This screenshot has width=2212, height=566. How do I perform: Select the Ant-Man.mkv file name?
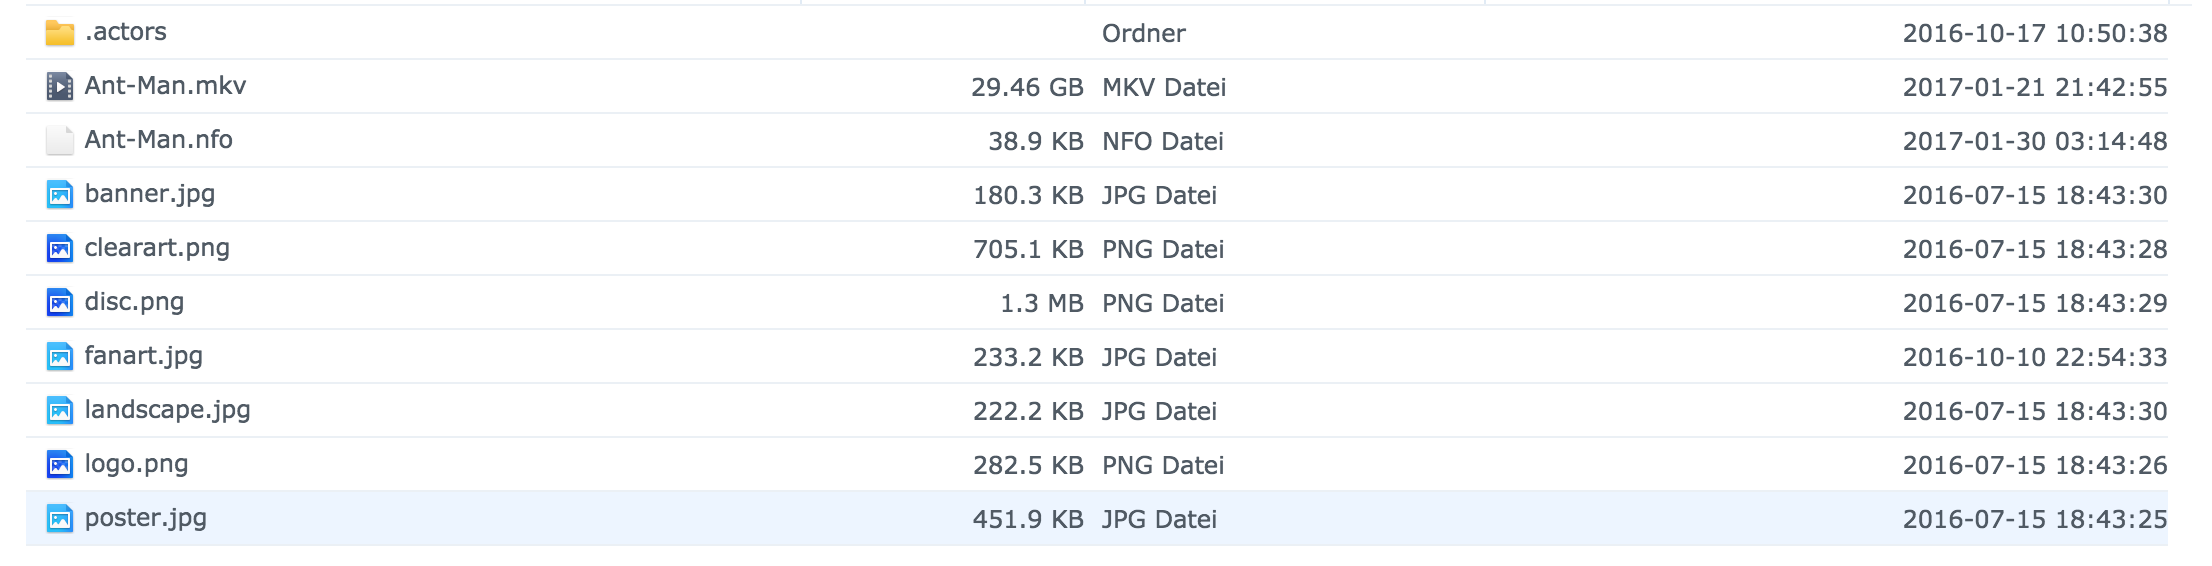pos(165,86)
